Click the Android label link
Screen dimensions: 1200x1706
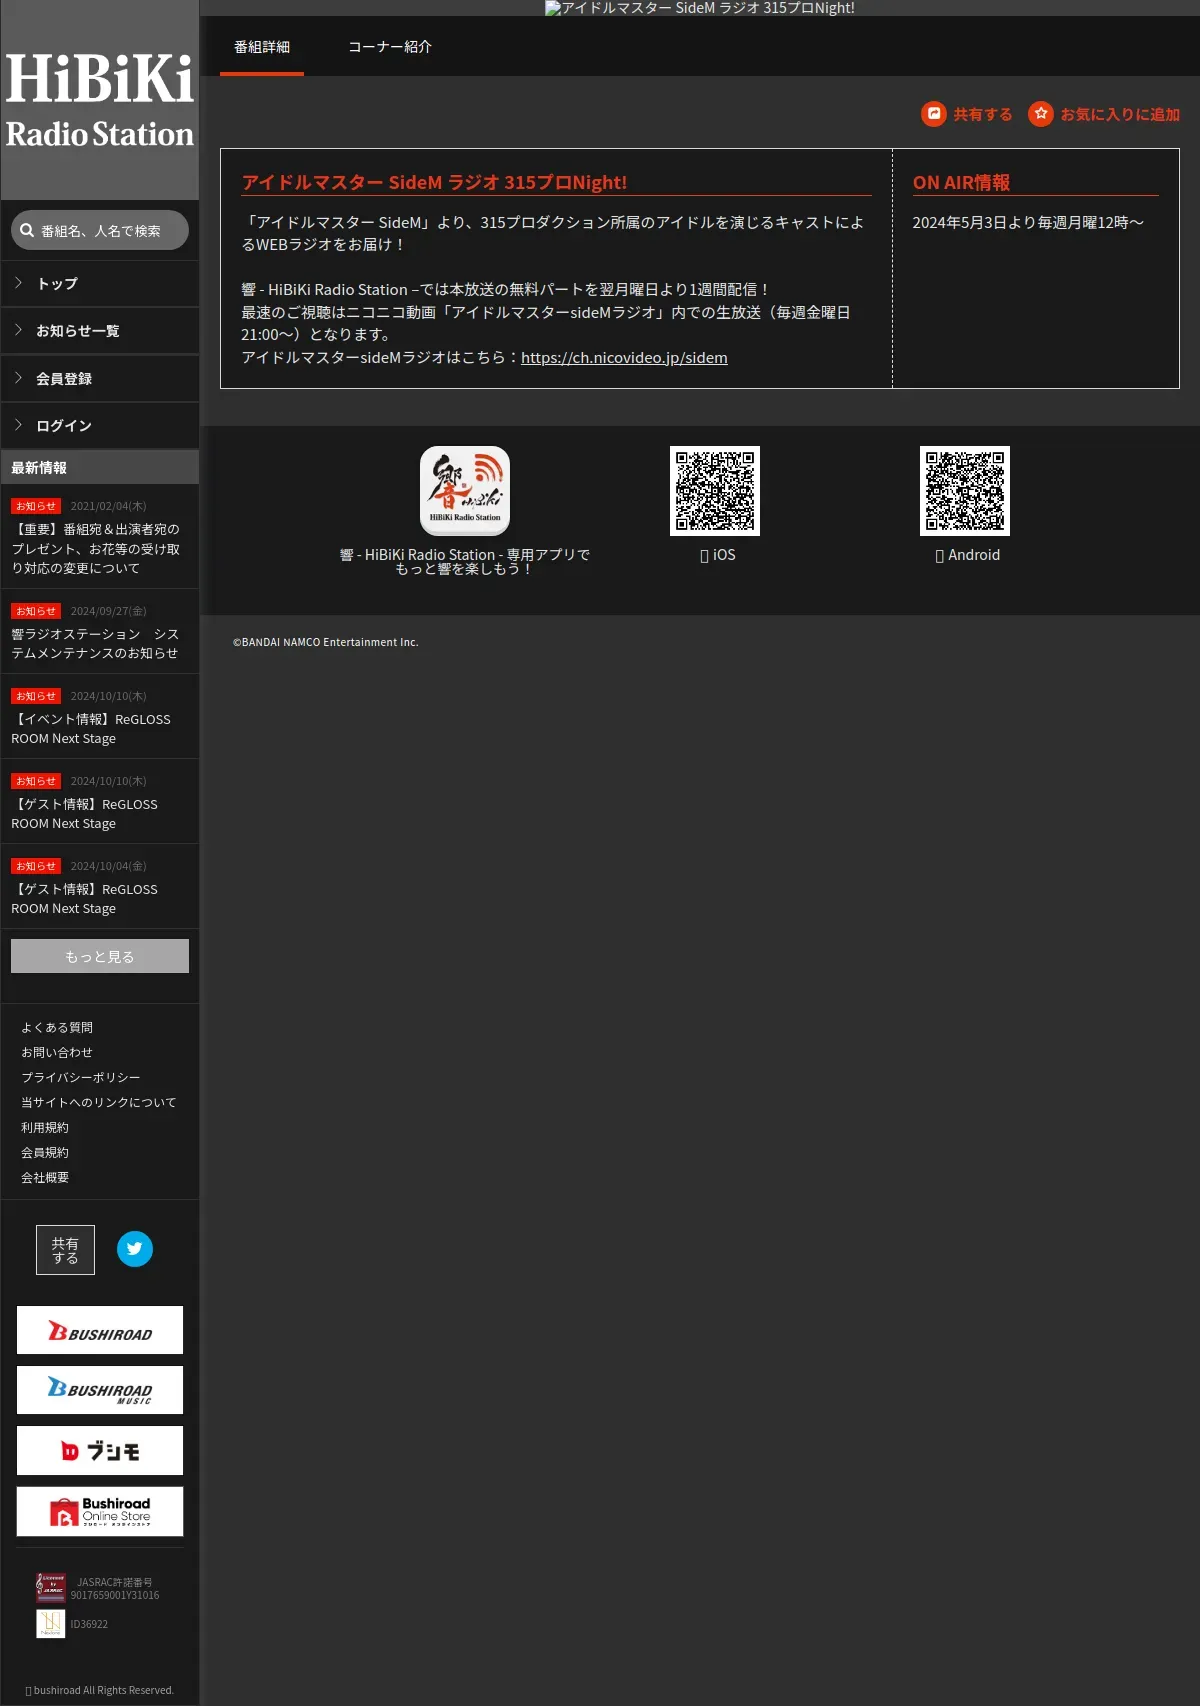pos(967,555)
